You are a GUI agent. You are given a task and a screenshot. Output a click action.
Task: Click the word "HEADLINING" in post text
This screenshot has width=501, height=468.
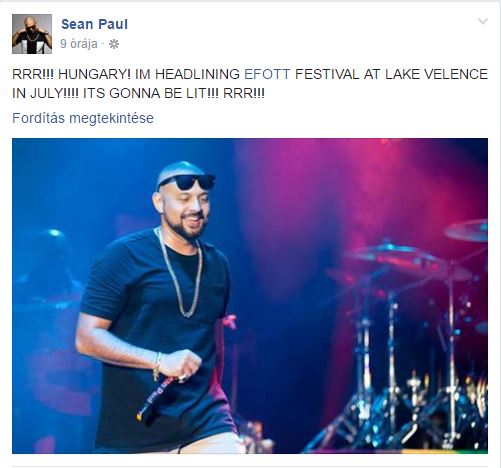pyautogui.click(x=197, y=74)
